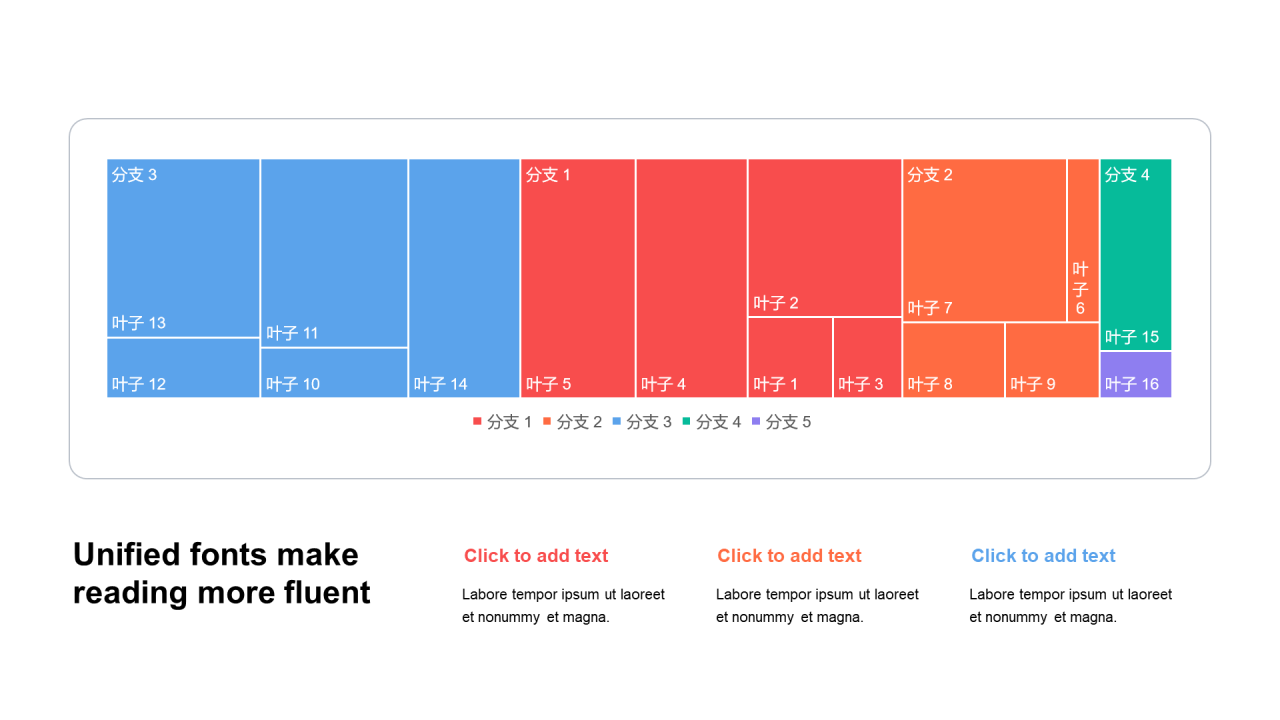Select the blue 分支 3 legend swatch
Screen dimensions: 1280x720
coord(616,422)
